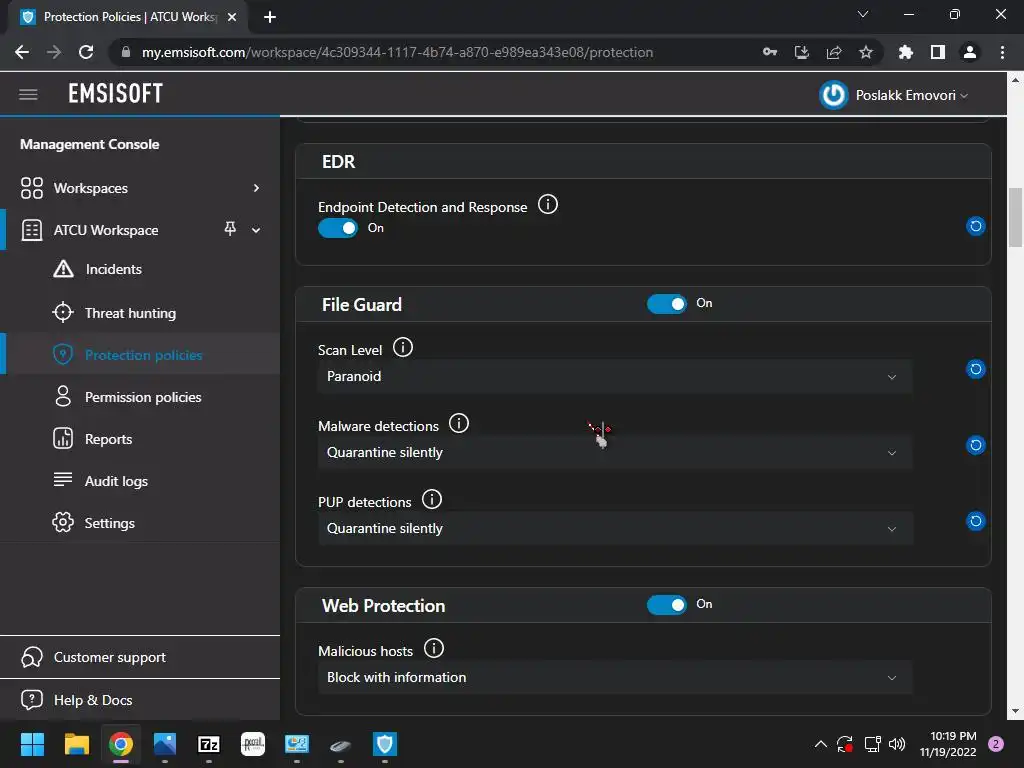Open the Windows Start menu

pyautogui.click(x=32, y=744)
